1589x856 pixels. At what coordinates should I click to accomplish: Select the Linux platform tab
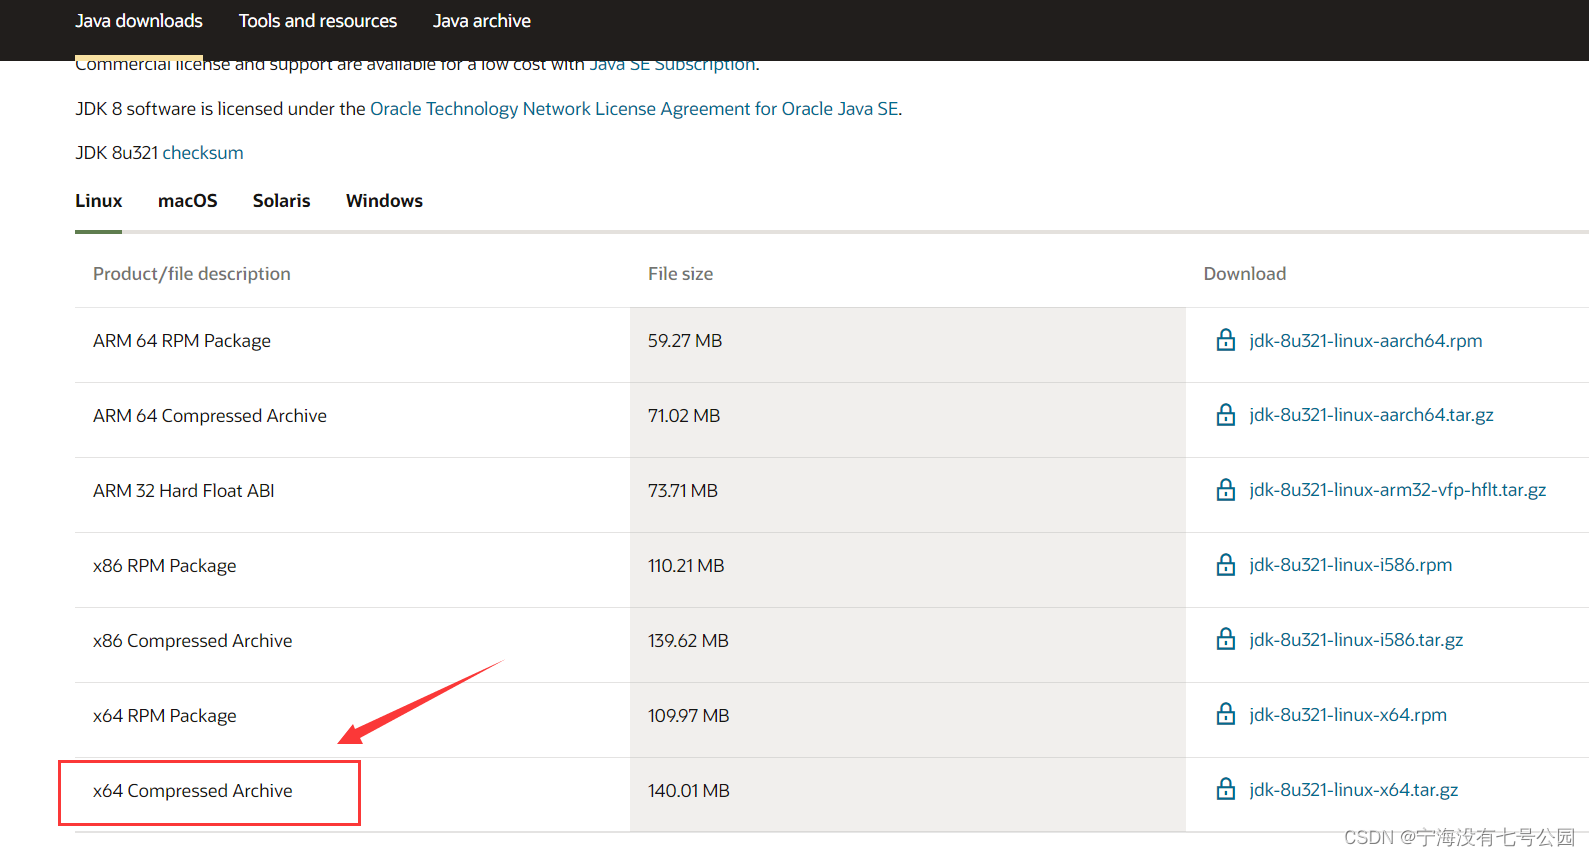pos(99,201)
